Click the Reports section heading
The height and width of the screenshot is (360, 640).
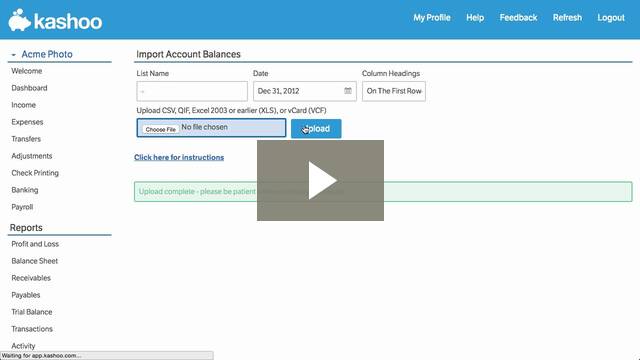(x=26, y=228)
